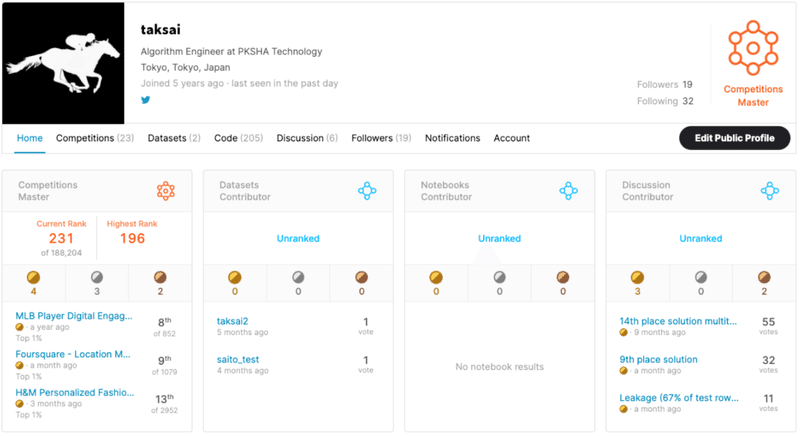Open the saito_test dataset link
Screen dimensions: 800x436
(x=238, y=360)
